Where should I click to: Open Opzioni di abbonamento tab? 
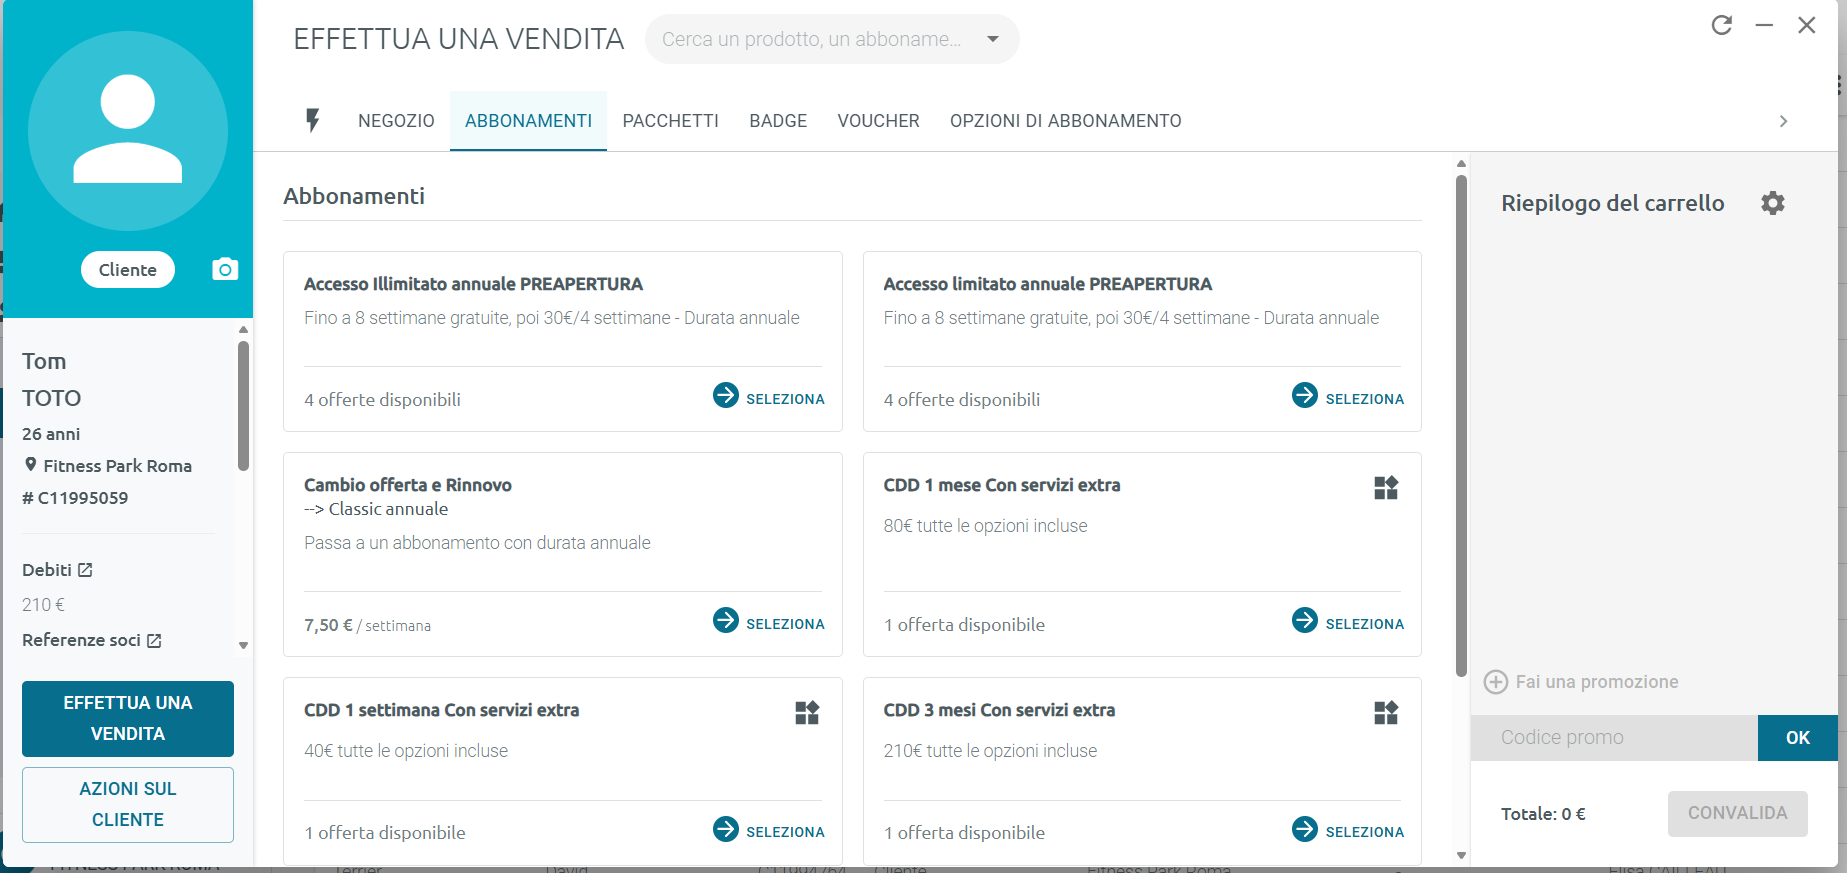click(1065, 121)
